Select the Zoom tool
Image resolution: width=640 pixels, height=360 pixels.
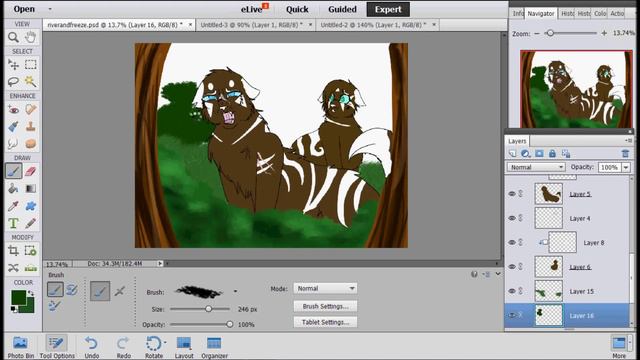[13, 38]
